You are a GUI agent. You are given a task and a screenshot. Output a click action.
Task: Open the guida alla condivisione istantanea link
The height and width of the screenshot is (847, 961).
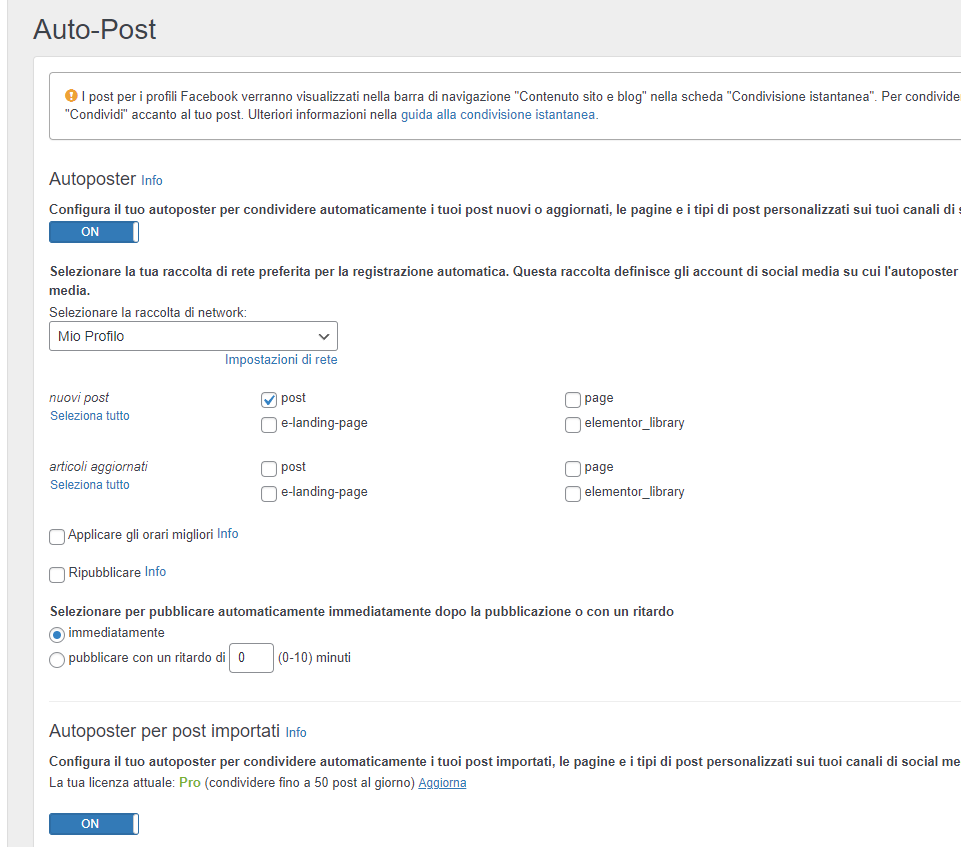499,115
